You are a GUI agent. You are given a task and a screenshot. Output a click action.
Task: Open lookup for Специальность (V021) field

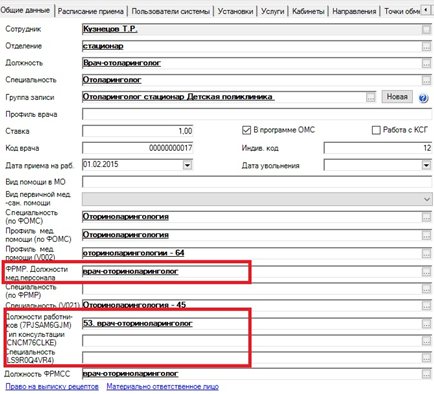click(426, 305)
